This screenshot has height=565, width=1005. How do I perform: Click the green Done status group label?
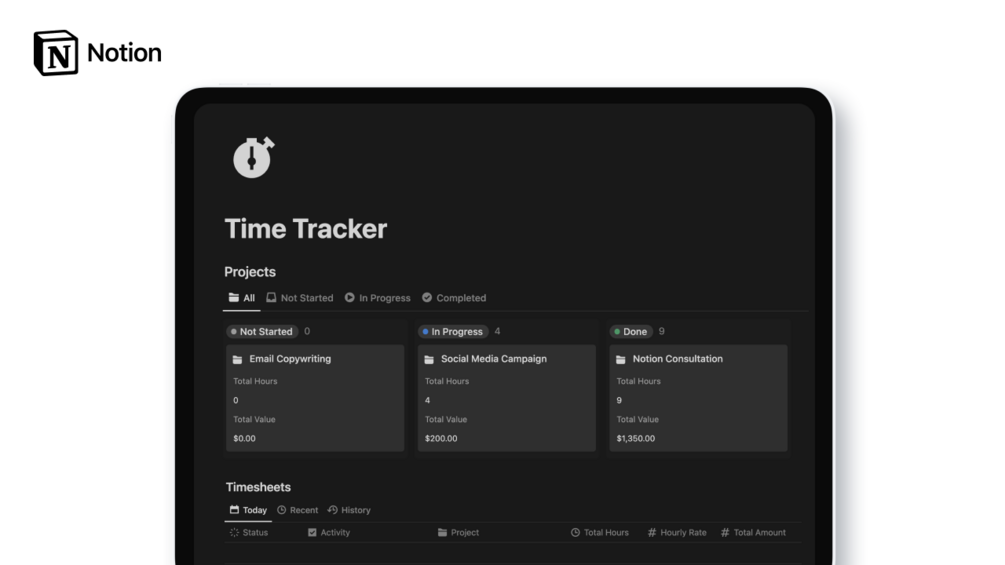pyautogui.click(x=631, y=331)
